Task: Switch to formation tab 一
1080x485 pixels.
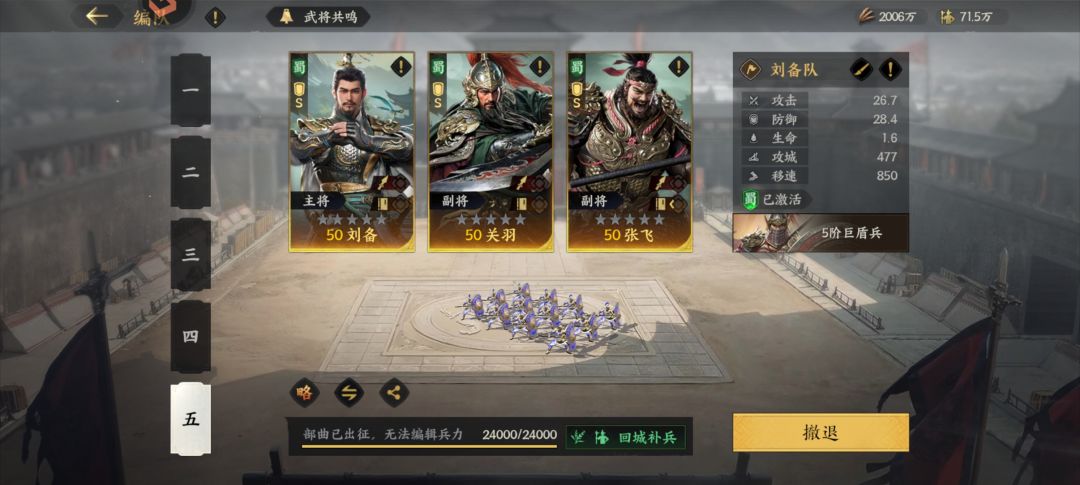Action: [191, 90]
